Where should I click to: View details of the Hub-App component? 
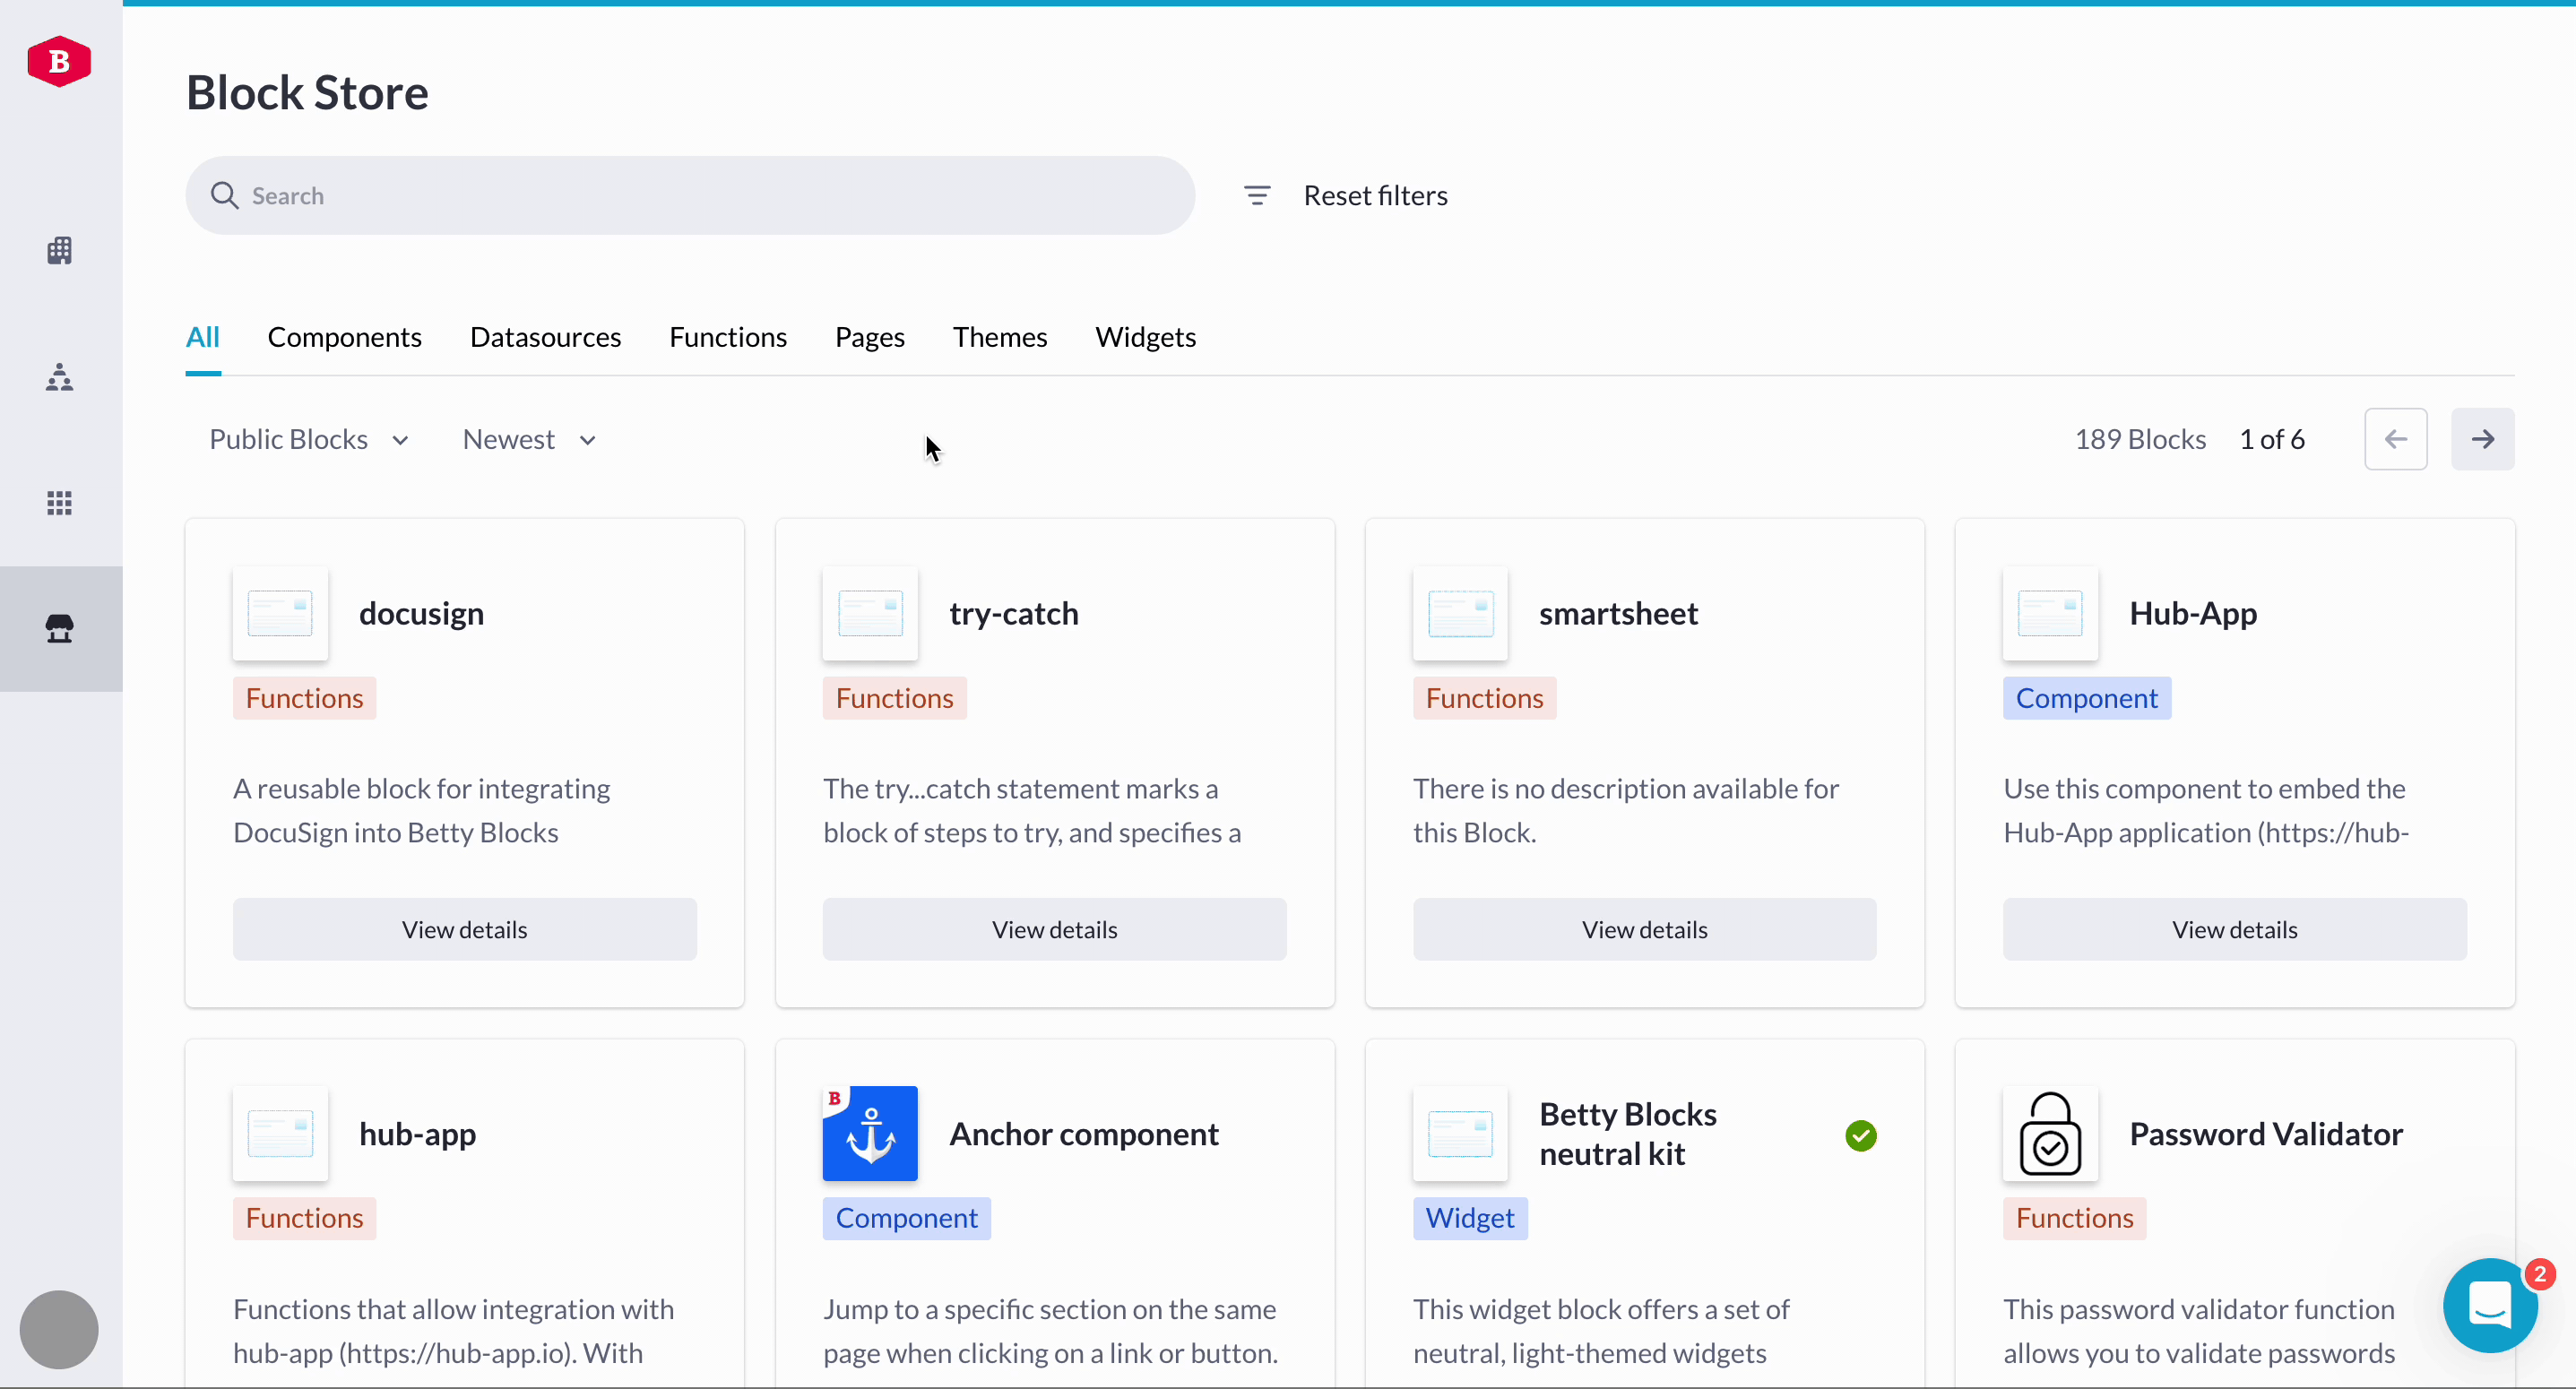(x=2235, y=929)
